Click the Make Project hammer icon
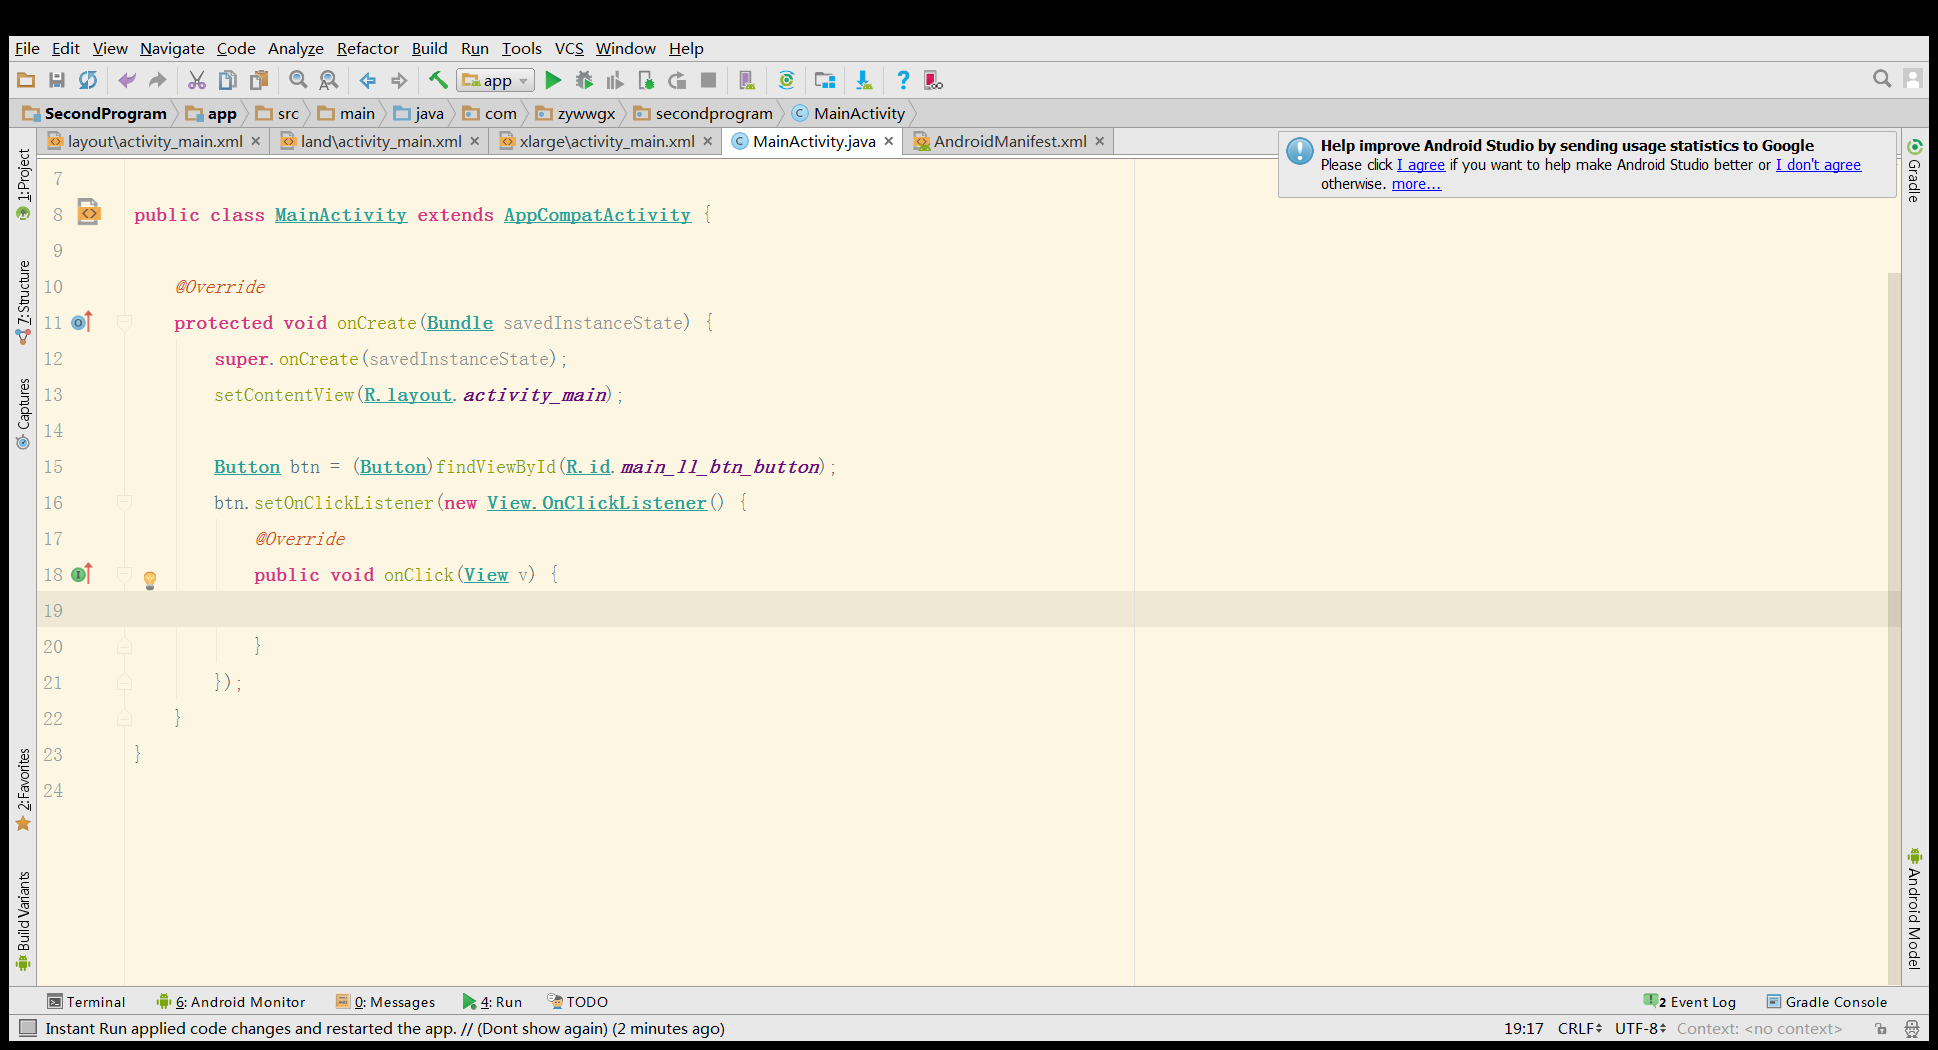This screenshot has width=1938, height=1050. [438, 81]
